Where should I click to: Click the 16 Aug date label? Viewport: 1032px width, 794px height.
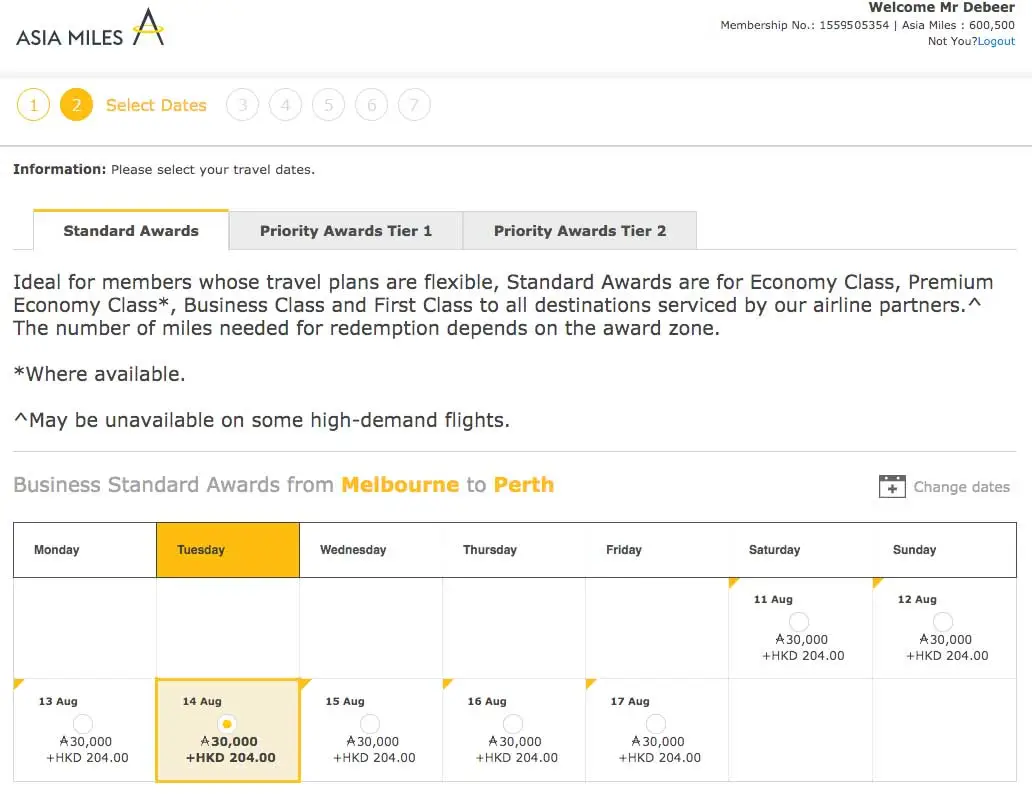click(x=487, y=701)
